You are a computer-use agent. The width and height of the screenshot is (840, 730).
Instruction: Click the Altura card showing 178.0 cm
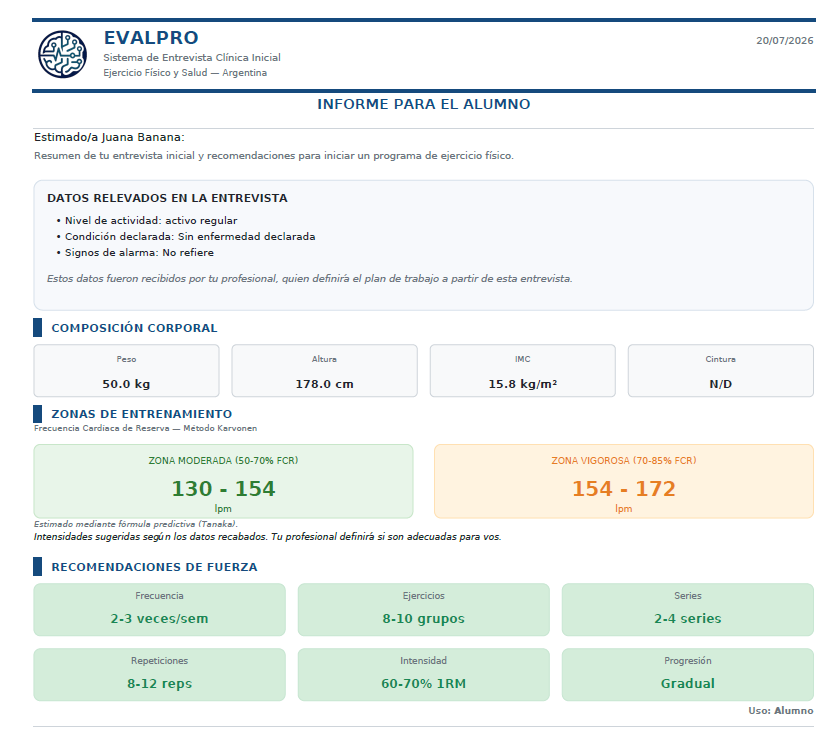pos(325,371)
